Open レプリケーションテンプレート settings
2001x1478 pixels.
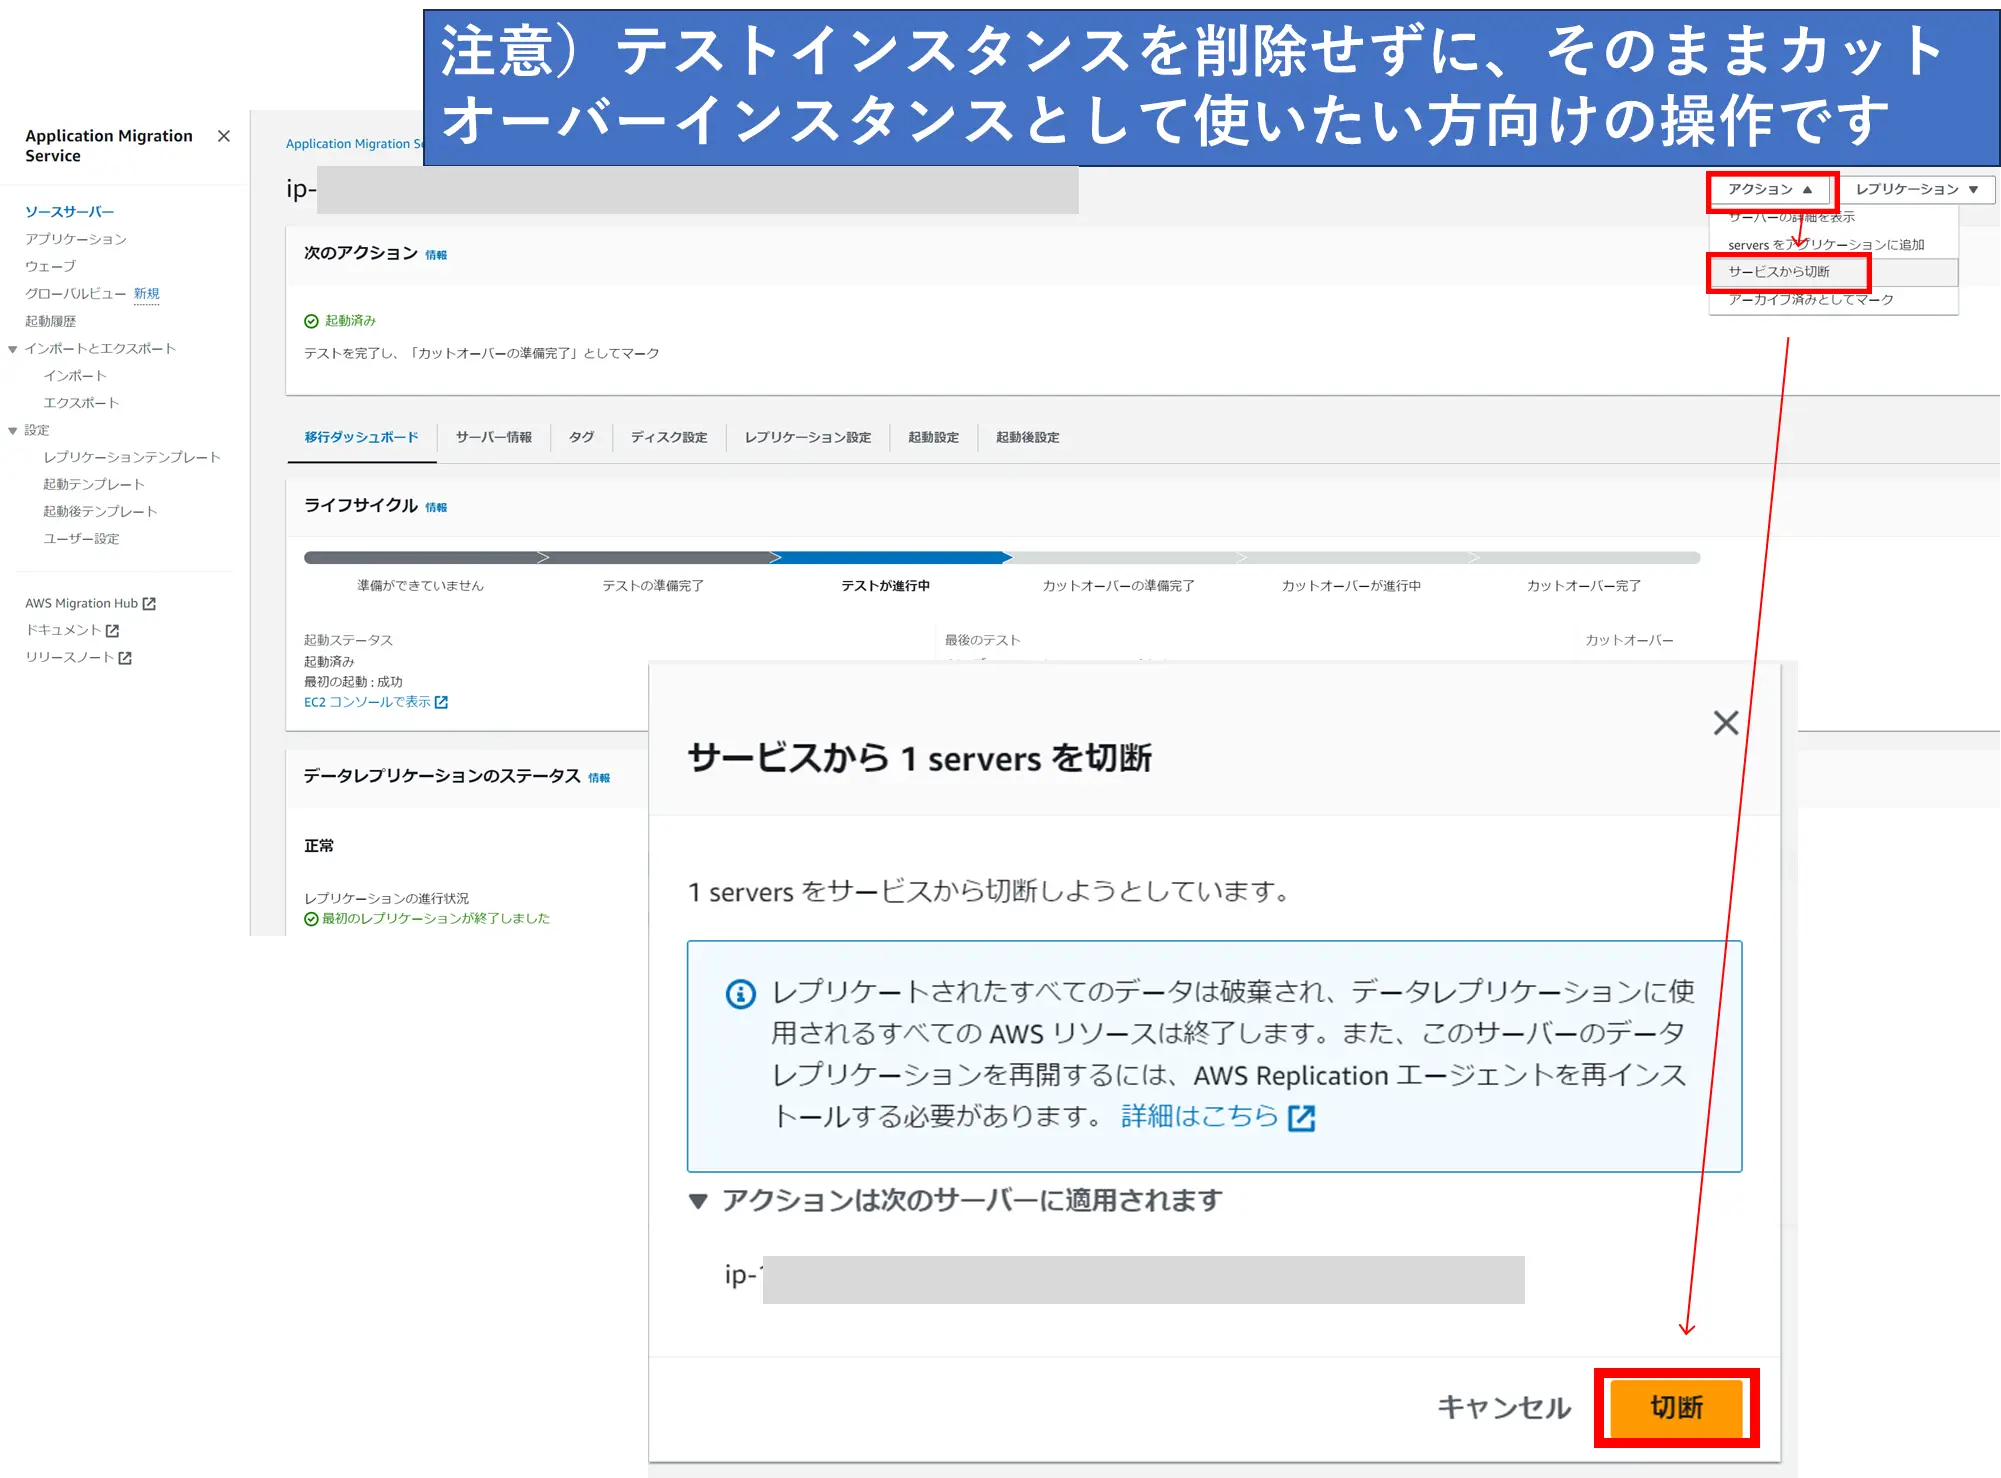132,457
